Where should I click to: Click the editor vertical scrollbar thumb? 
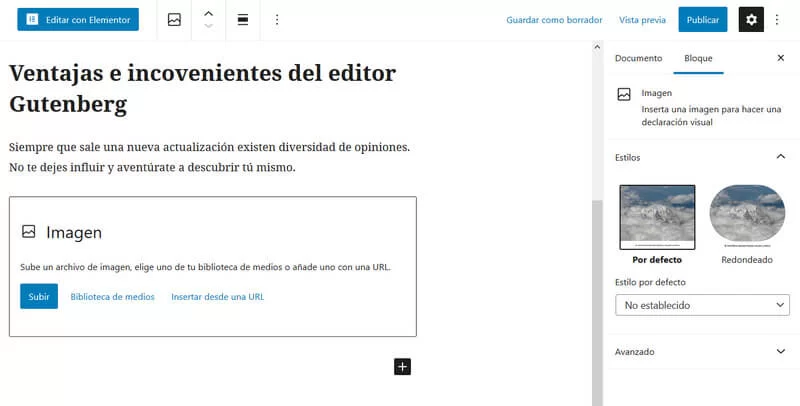pos(597,303)
